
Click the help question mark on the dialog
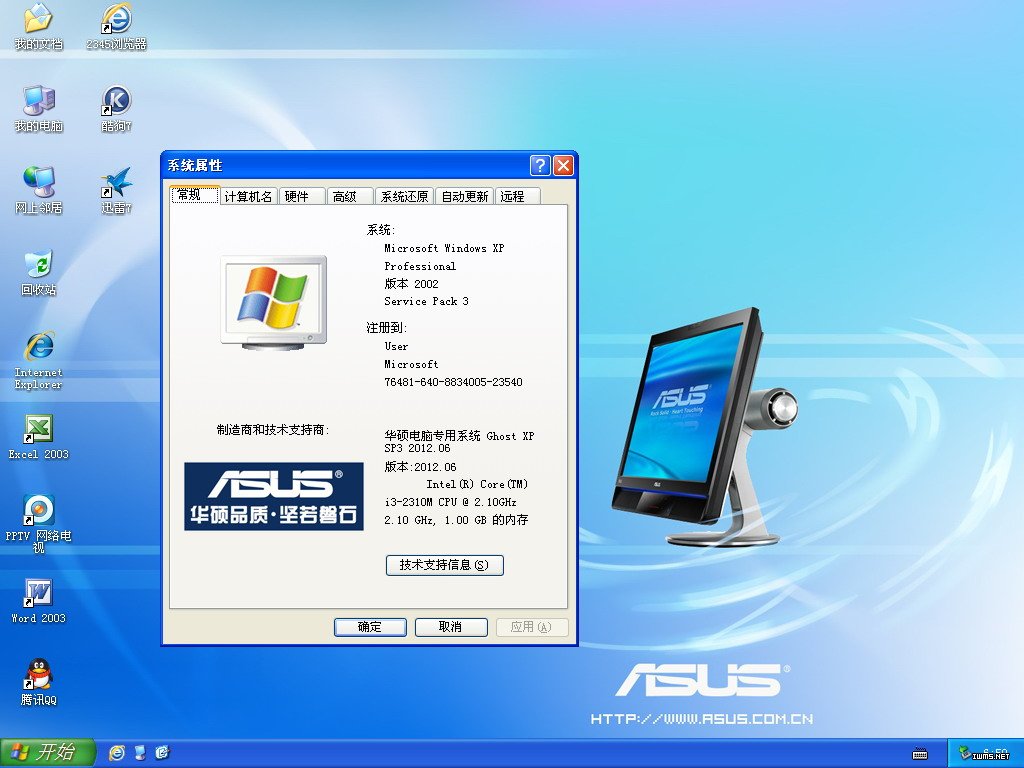(538, 165)
